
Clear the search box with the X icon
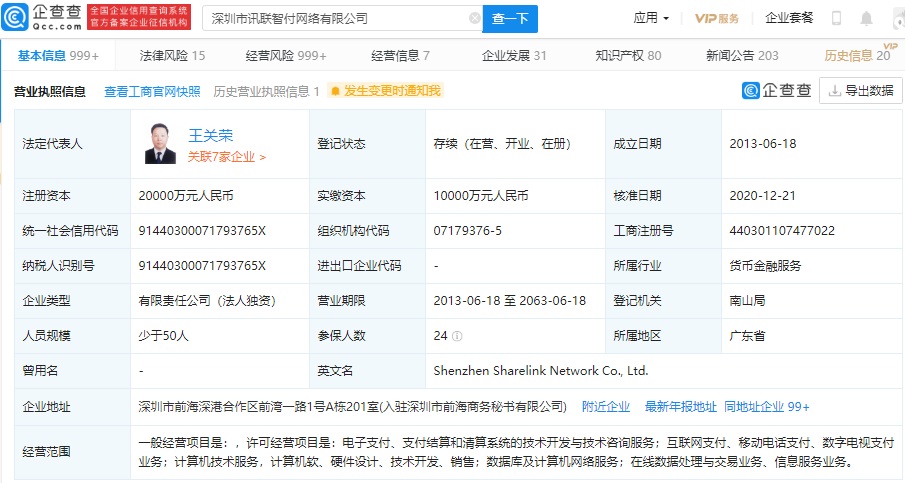pyautogui.click(x=474, y=18)
